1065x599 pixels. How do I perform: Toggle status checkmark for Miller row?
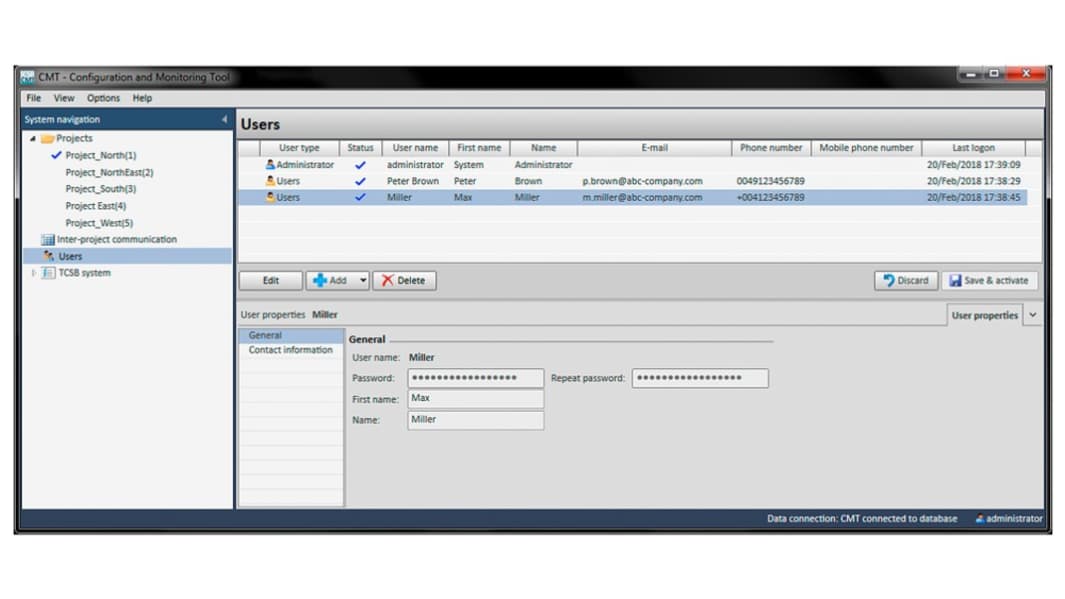360,198
